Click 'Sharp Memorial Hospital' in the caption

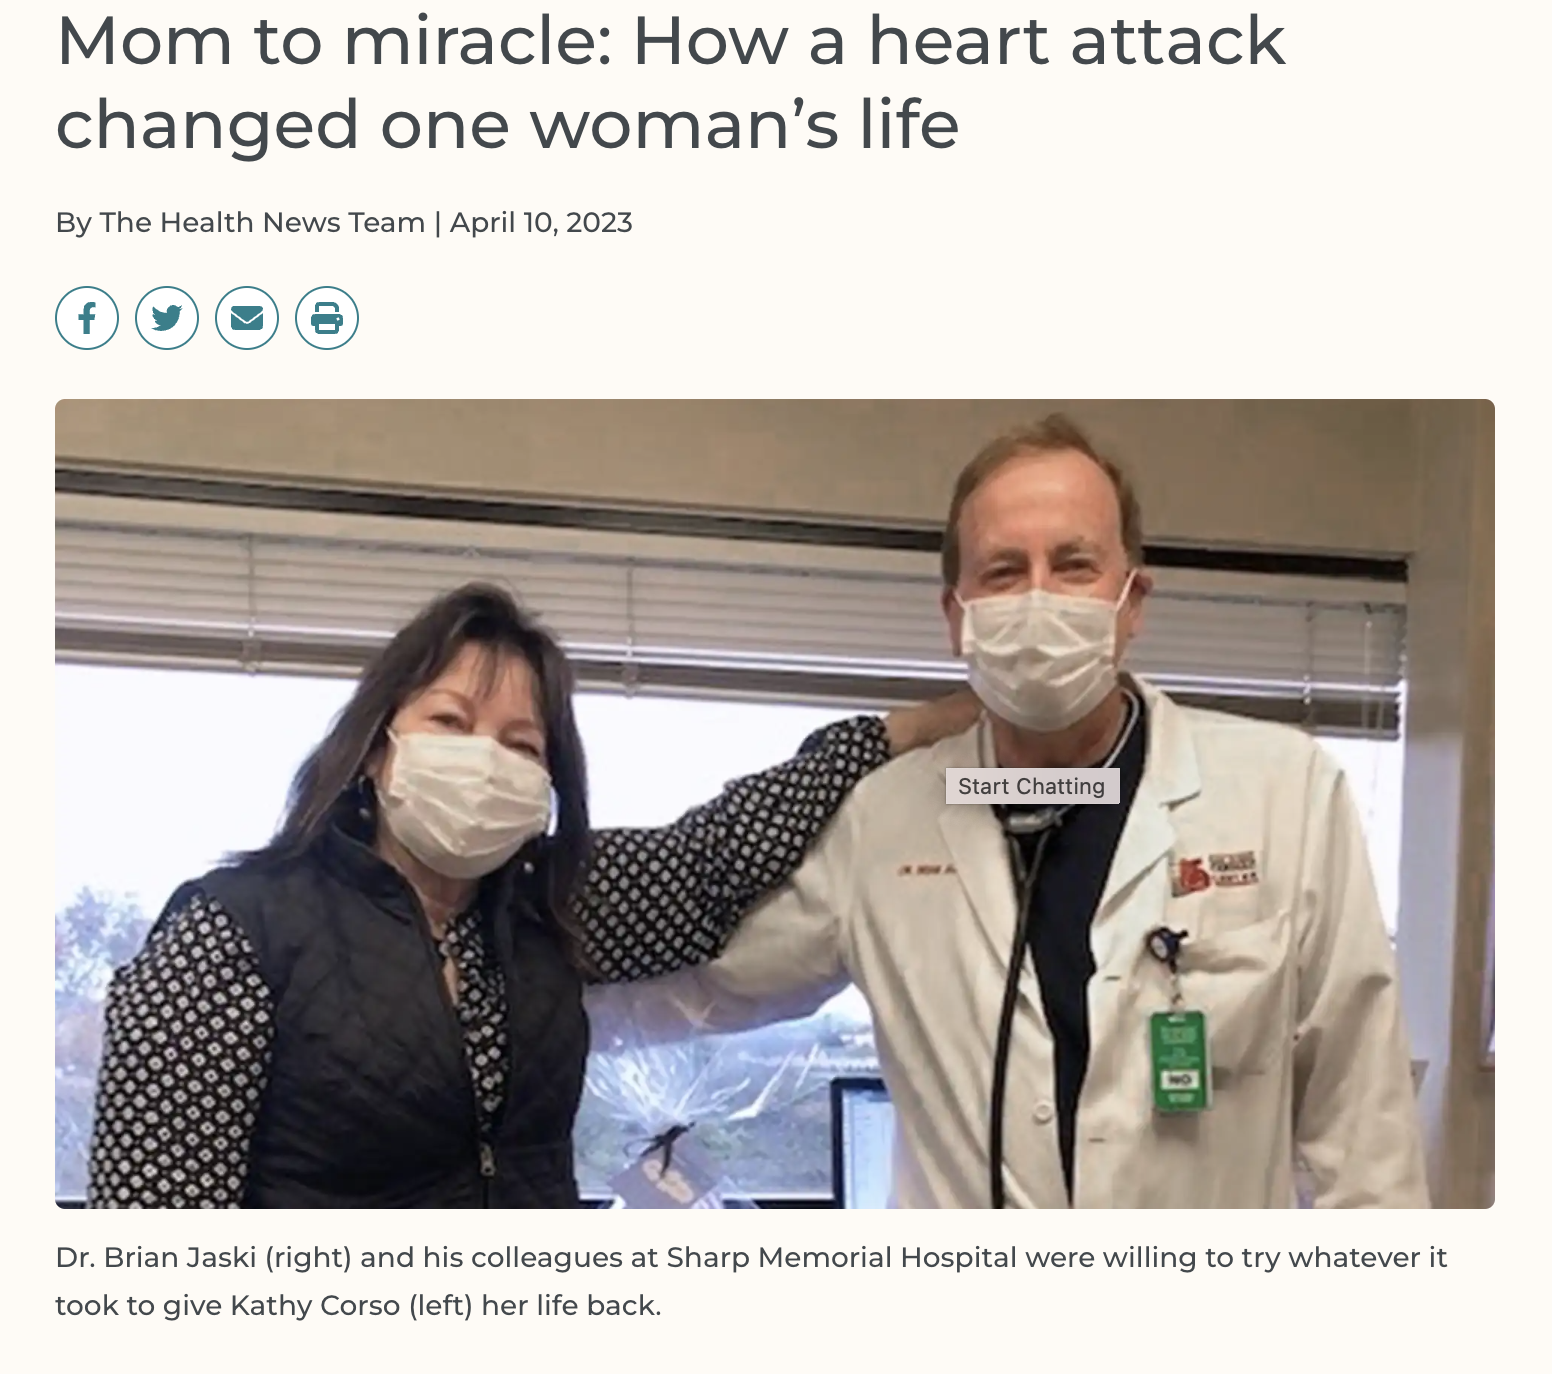pos(841,1257)
